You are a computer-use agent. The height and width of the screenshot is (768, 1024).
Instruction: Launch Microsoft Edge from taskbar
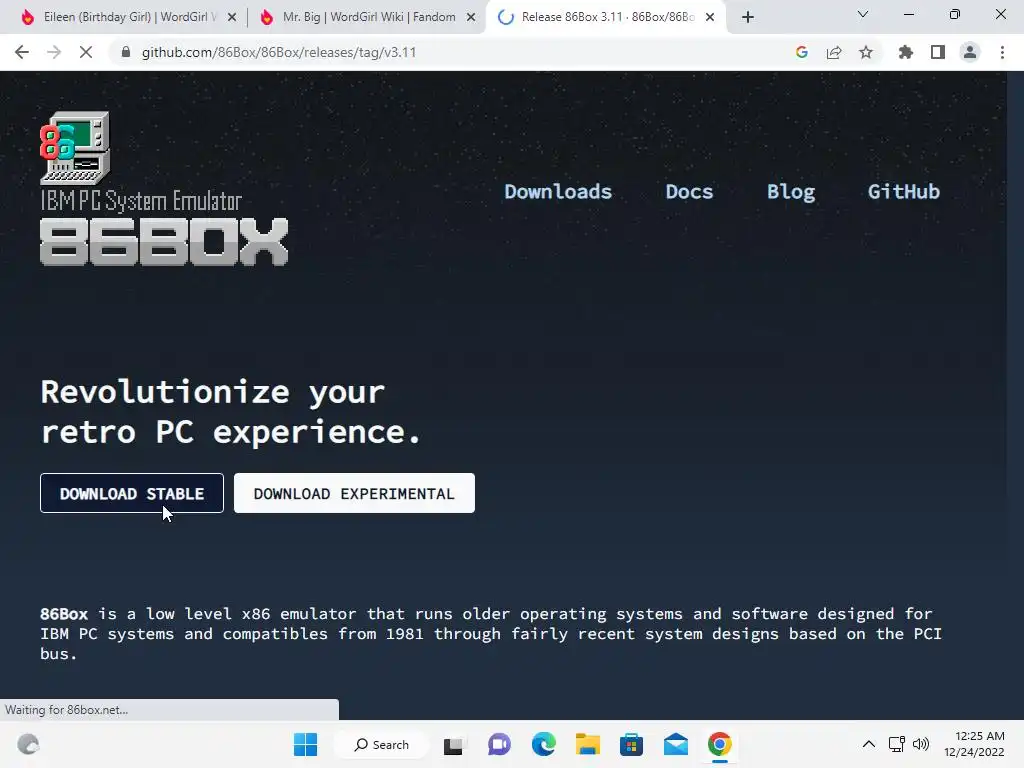tap(543, 744)
